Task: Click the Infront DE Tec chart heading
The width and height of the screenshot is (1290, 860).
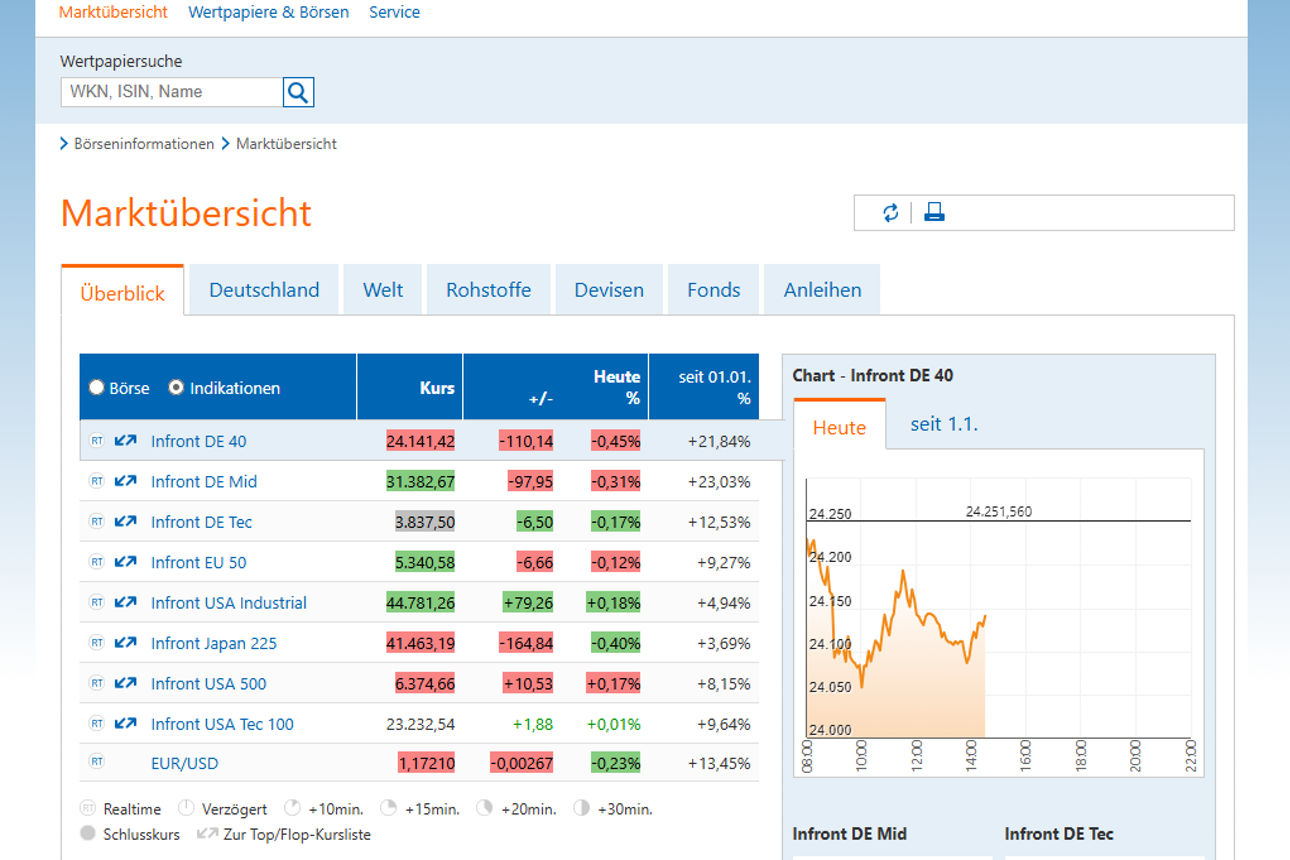Action: coord(1059,833)
